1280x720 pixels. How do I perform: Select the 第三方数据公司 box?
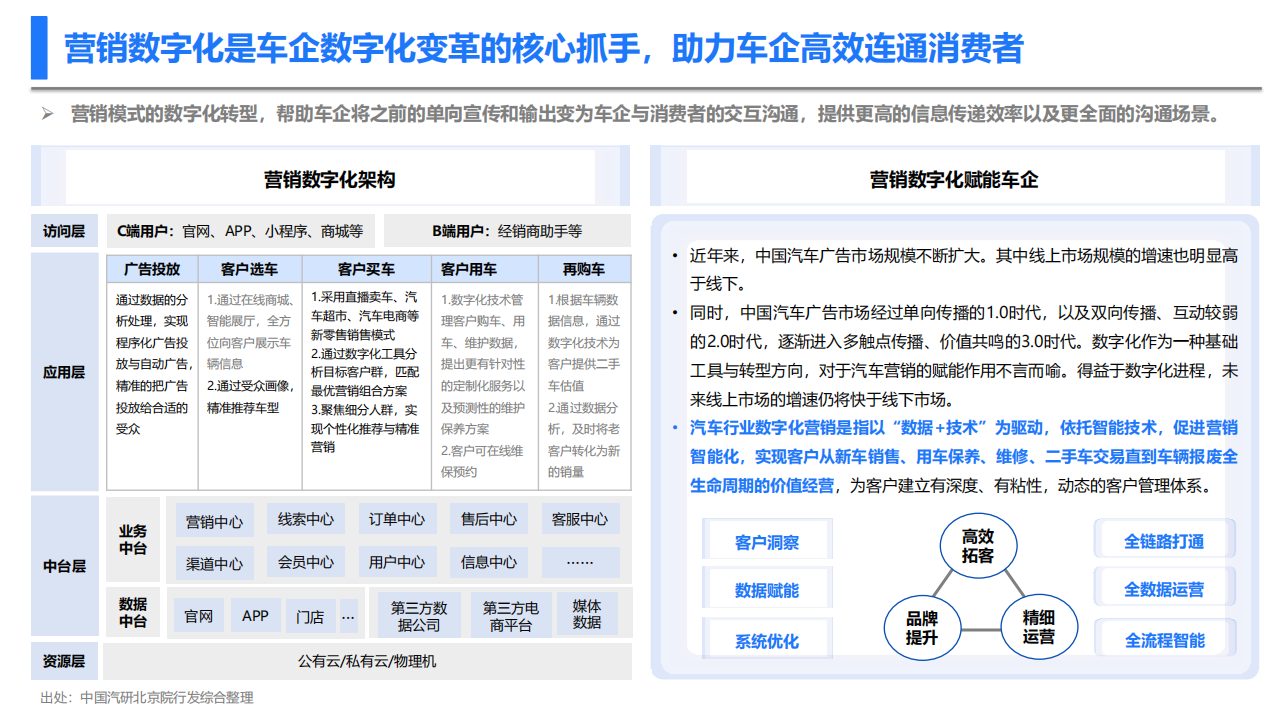[419, 616]
